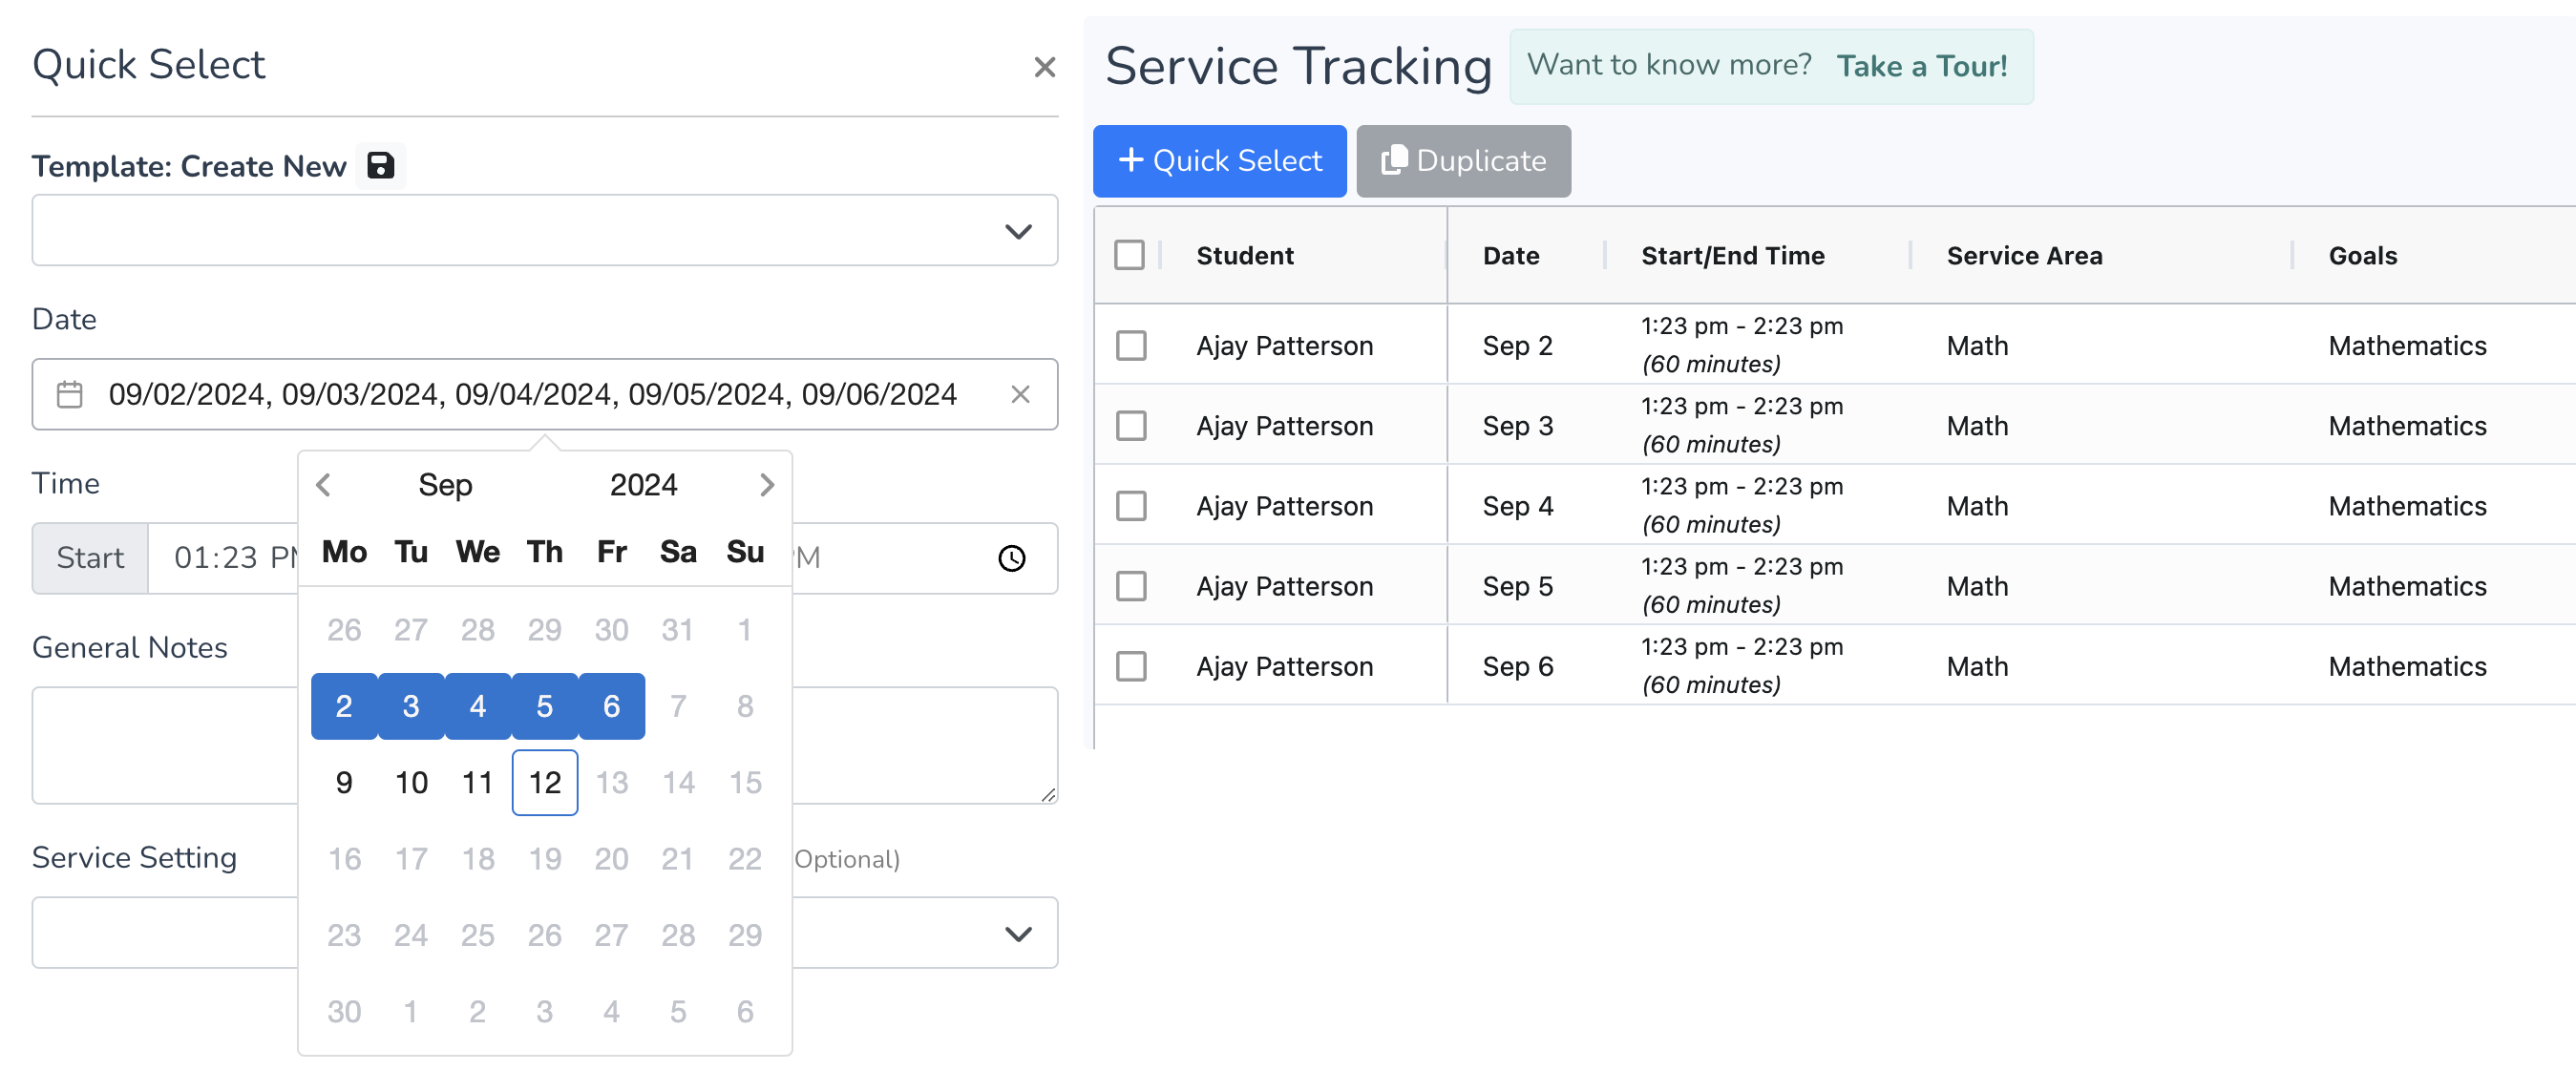Clear the selected dates with X icon
The width and height of the screenshot is (2576, 1092).
(1019, 394)
